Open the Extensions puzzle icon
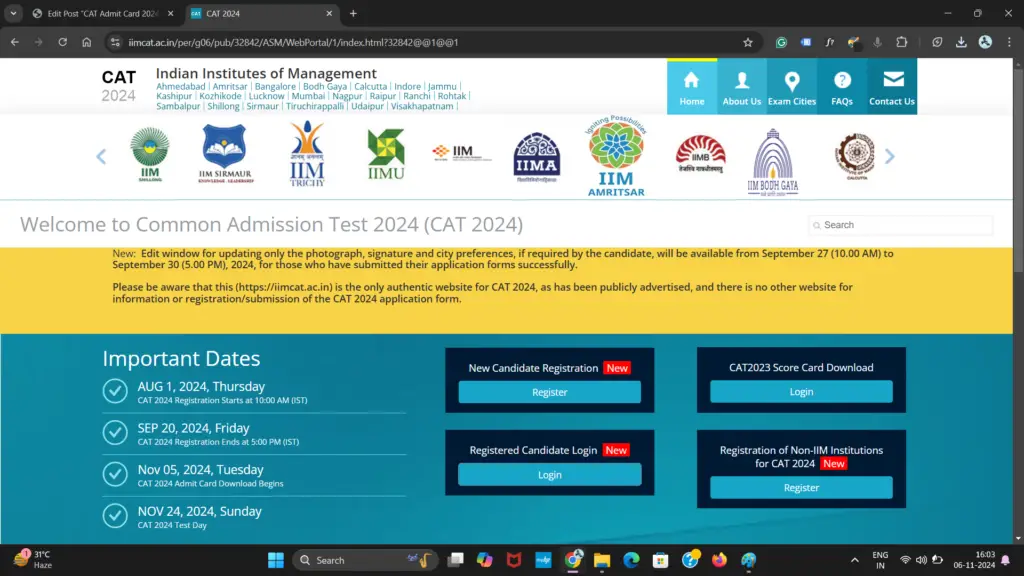This screenshot has width=1024, height=576. coord(902,42)
